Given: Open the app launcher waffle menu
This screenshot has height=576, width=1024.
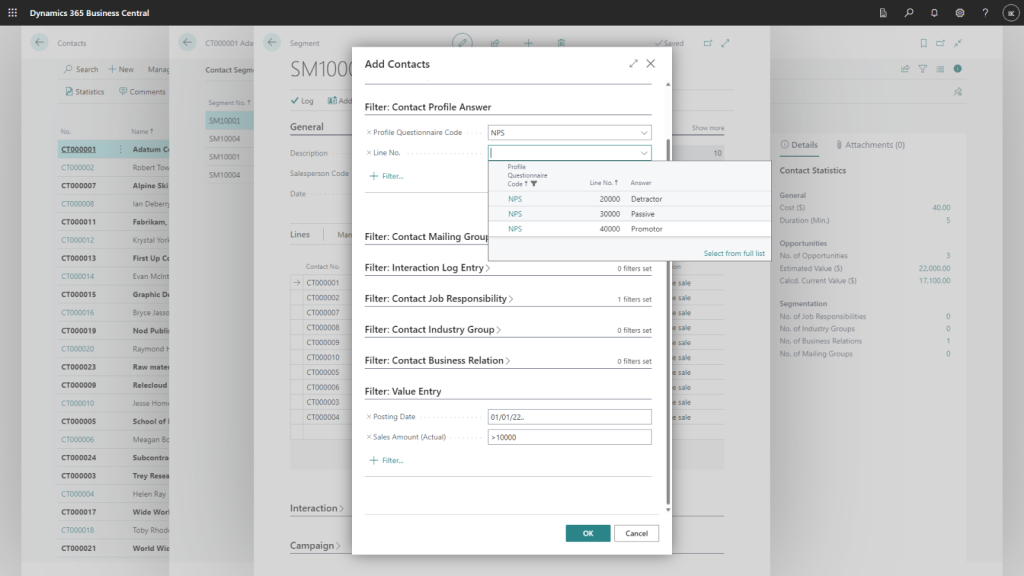Looking at the screenshot, I should pyautogui.click(x=12, y=12).
